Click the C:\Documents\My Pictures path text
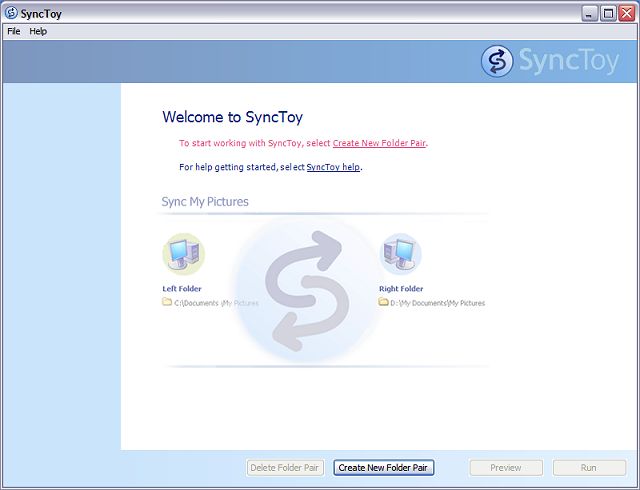This screenshot has width=640, height=490. pyautogui.click(x=216, y=303)
